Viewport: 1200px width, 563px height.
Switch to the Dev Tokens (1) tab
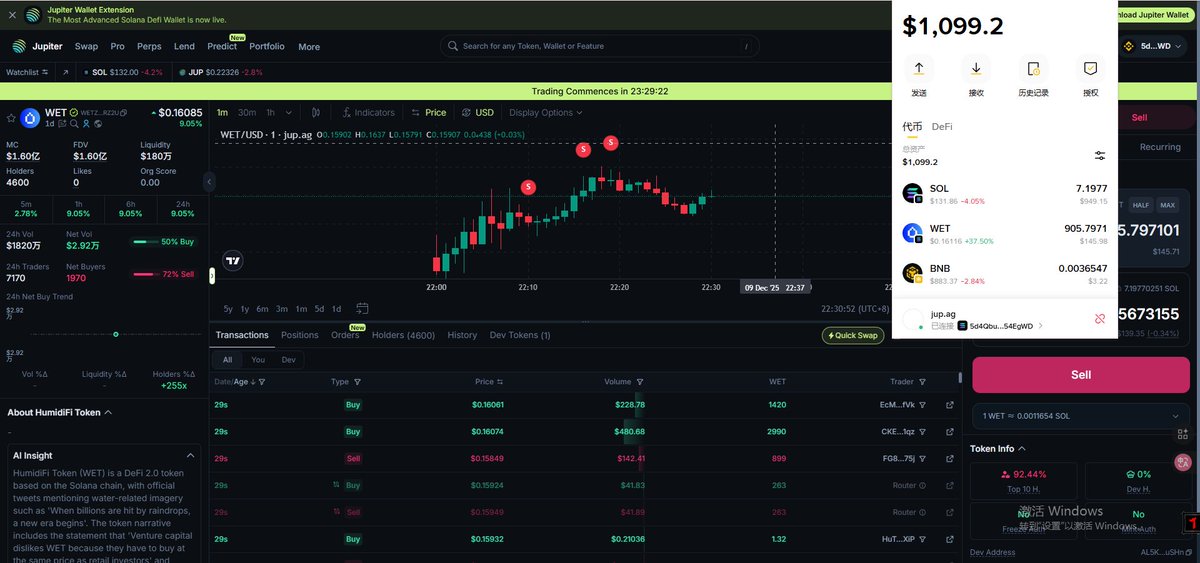pyautogui.click(x=520, y=335)
